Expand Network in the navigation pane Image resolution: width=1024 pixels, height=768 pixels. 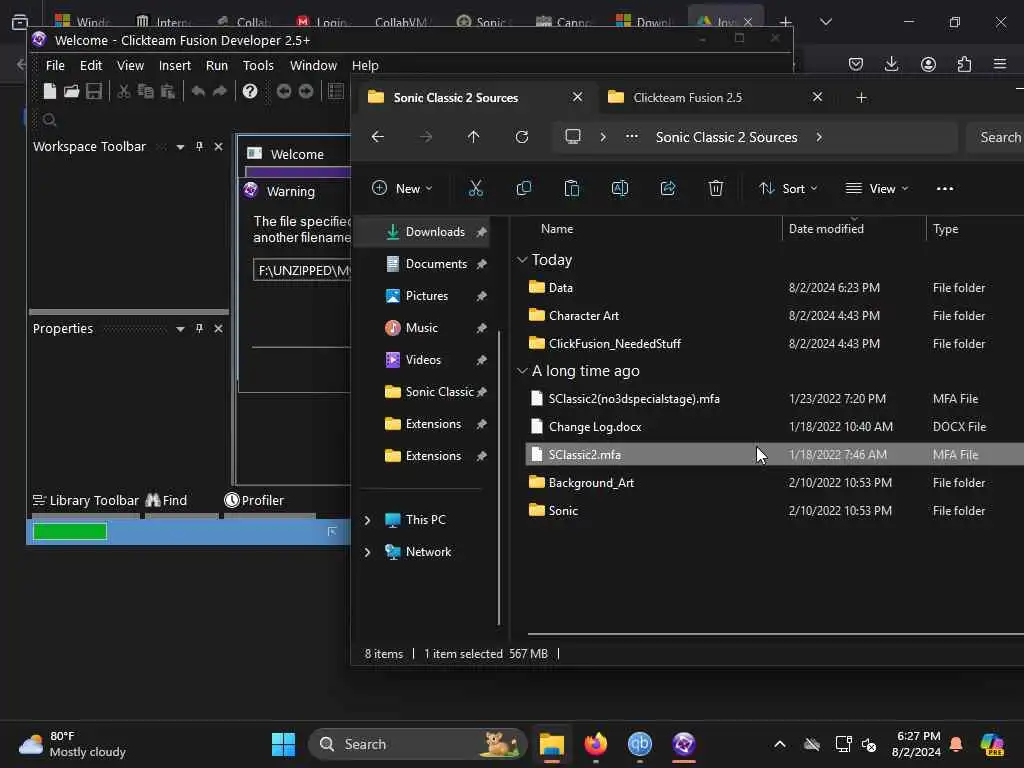tap(368, 552)
